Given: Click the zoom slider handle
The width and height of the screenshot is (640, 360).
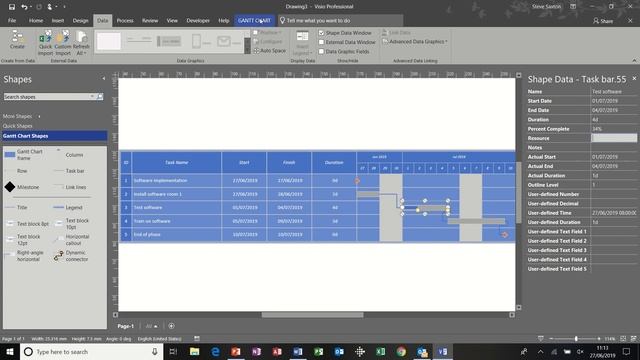Looking at the screenshot, I should [576, 338].
